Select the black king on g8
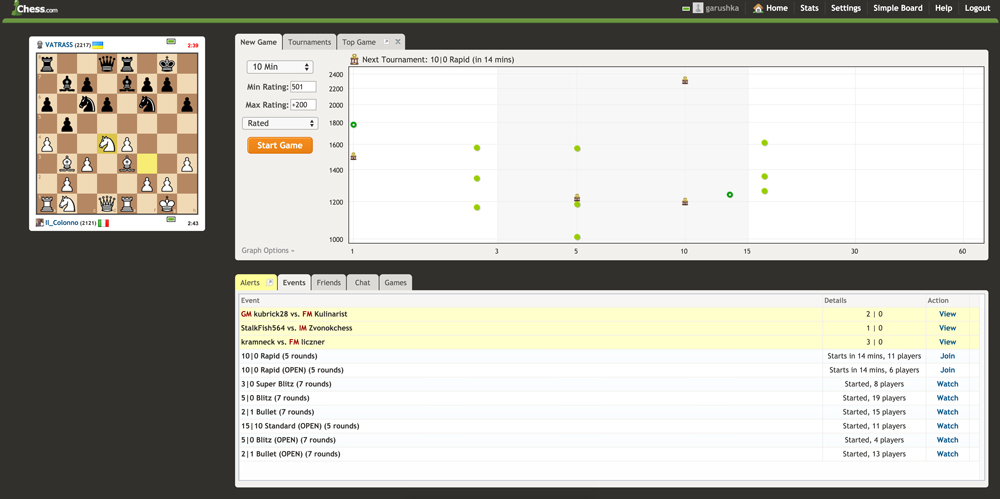The width and height of the screenshot is (1000, 499). point(167,64)
